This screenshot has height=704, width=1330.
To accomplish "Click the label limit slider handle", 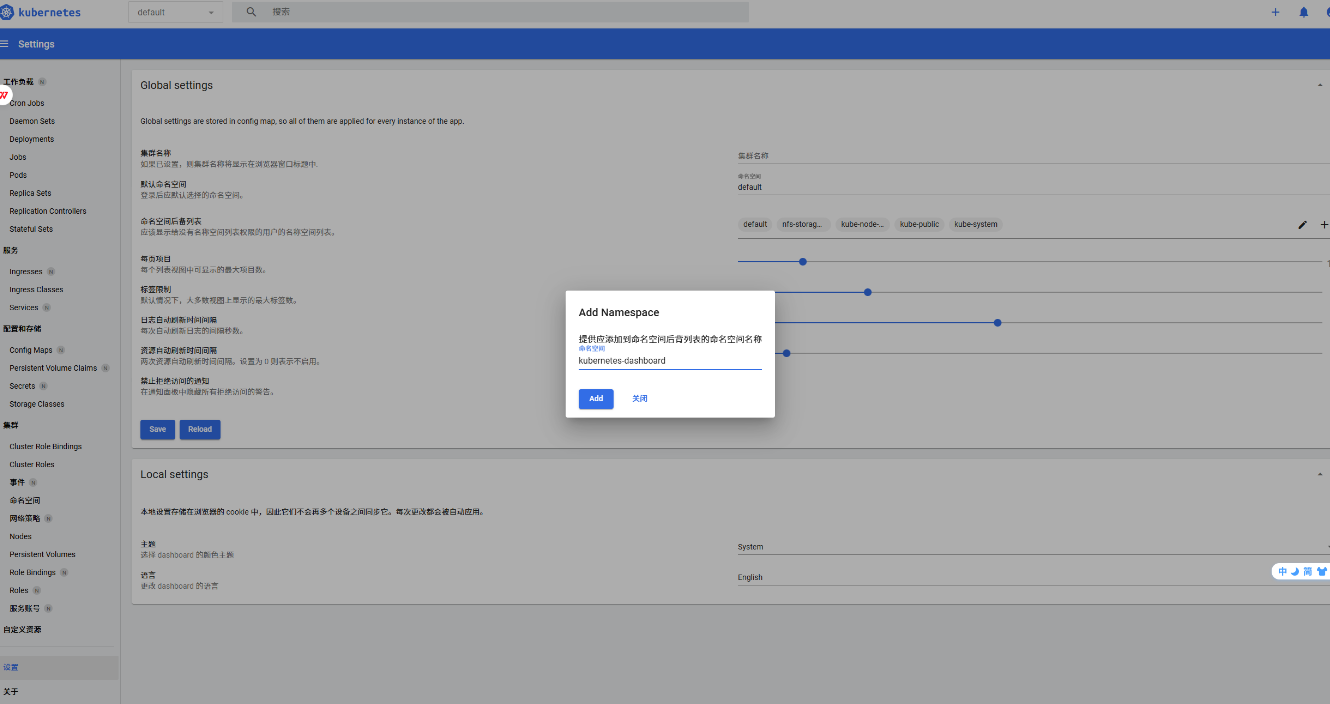I will (x=868, y=292).
